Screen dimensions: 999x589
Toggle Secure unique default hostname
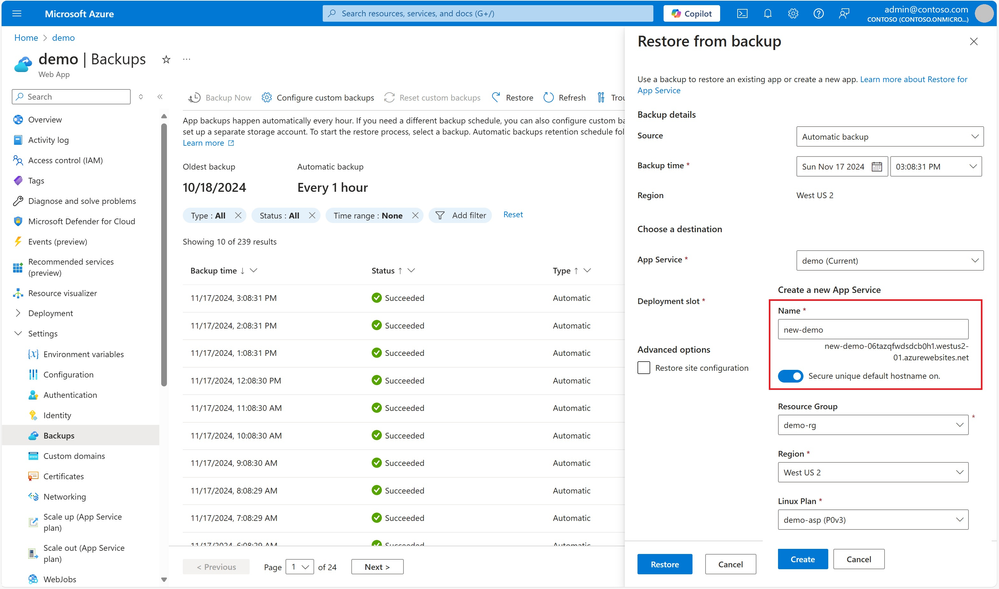click(790, 376)
